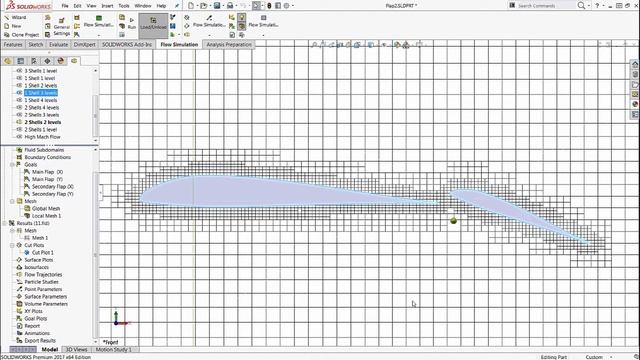Click the Boundary Conditions icon in tree
This screenshot has width=640, height=360.
(19, 157)
